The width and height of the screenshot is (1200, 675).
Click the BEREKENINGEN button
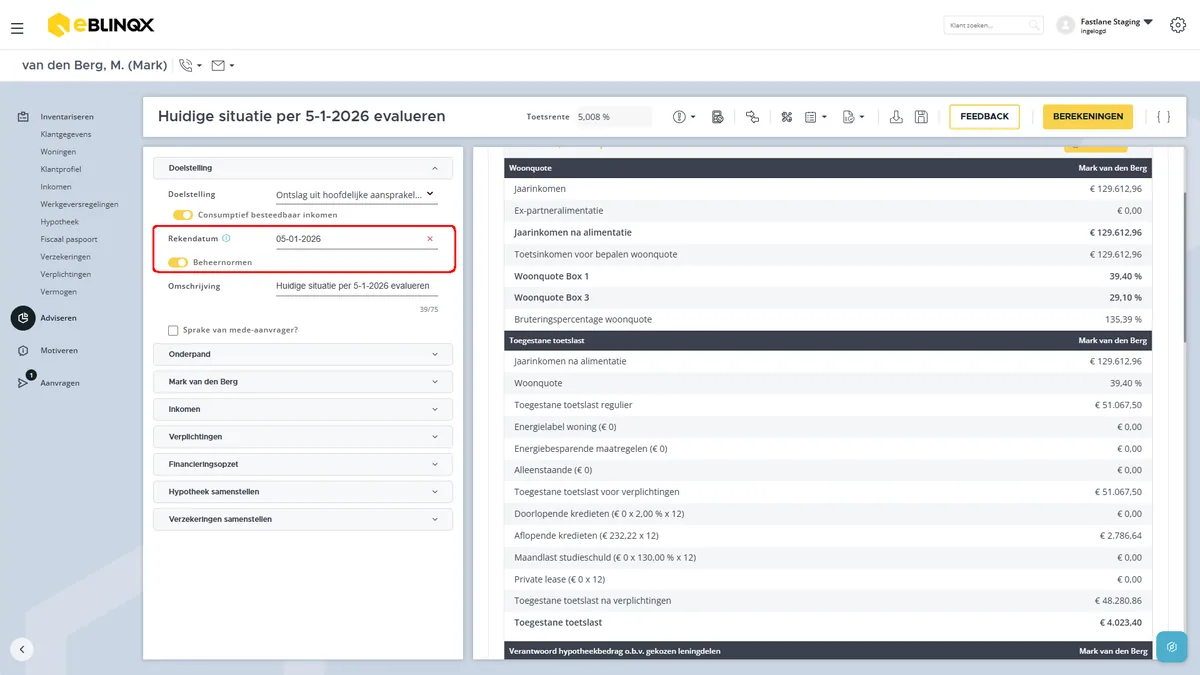tap(1088, 117)
